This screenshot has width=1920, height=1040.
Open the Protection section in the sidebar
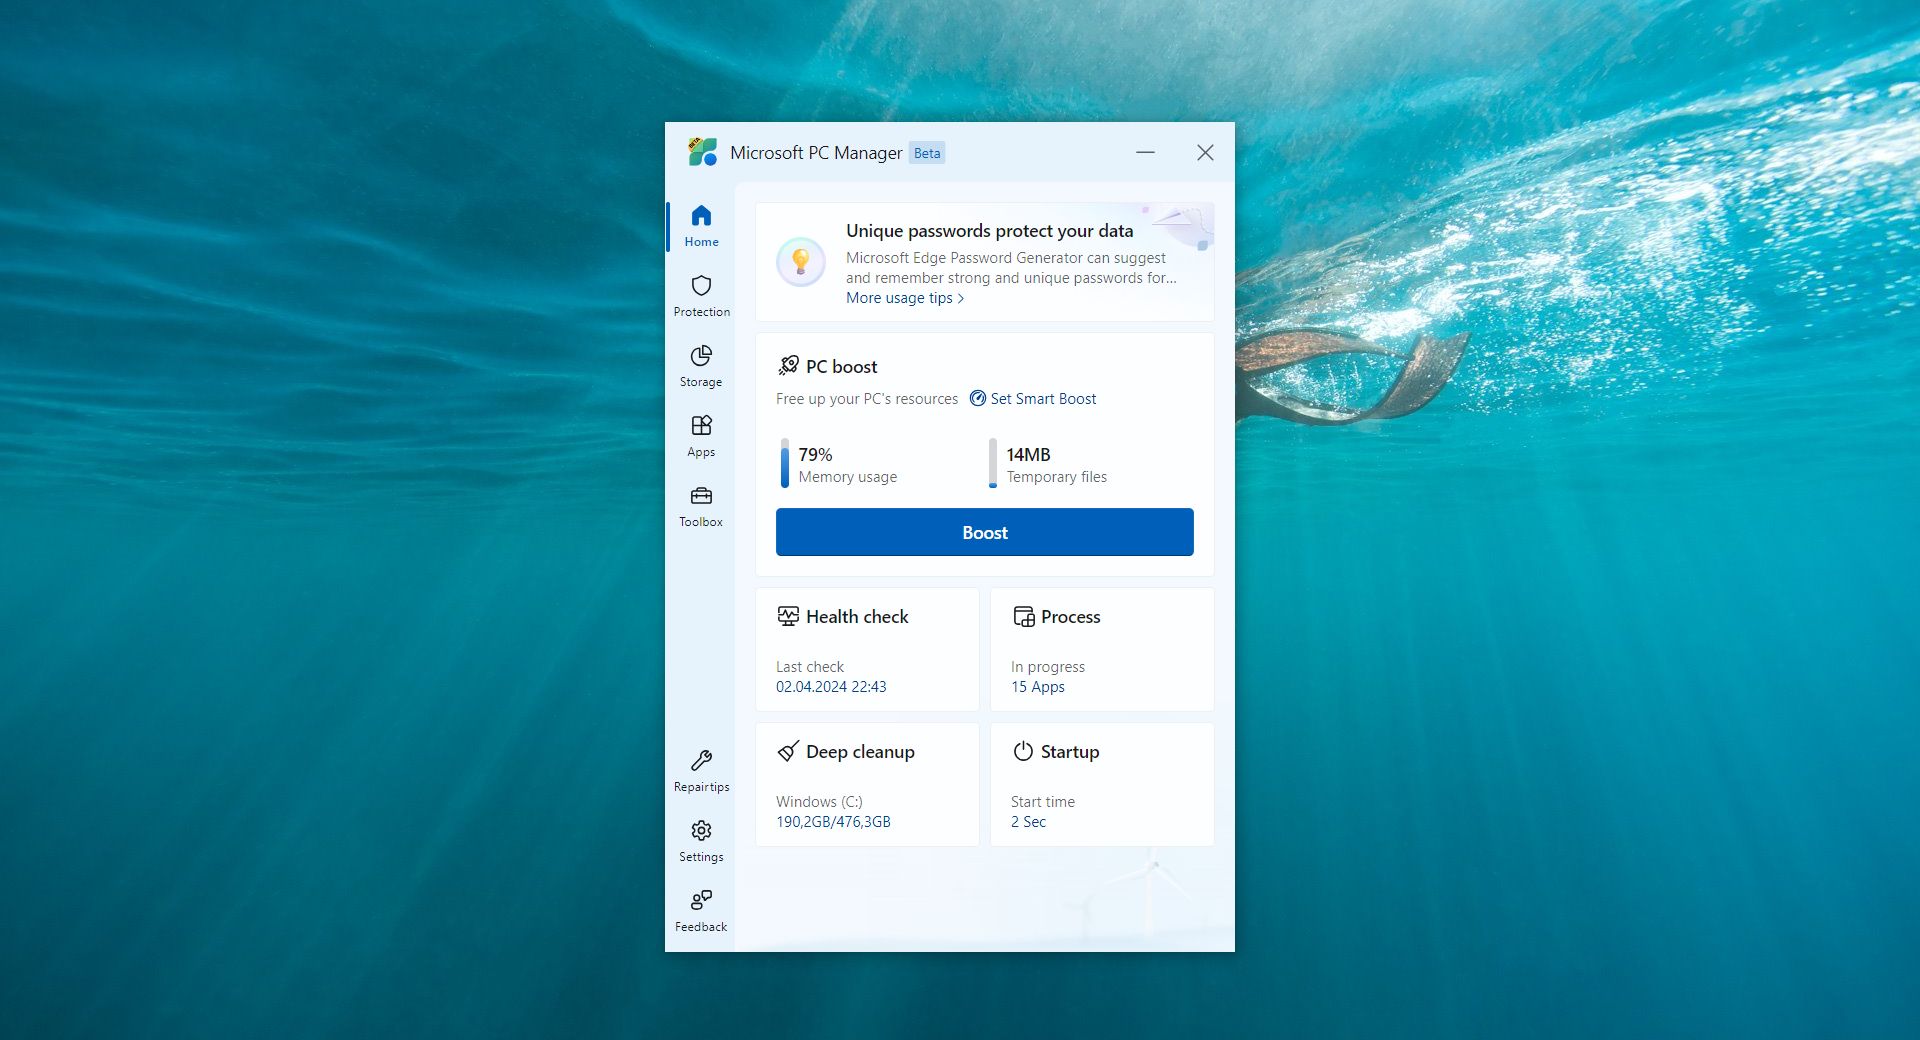coord(701,295)
